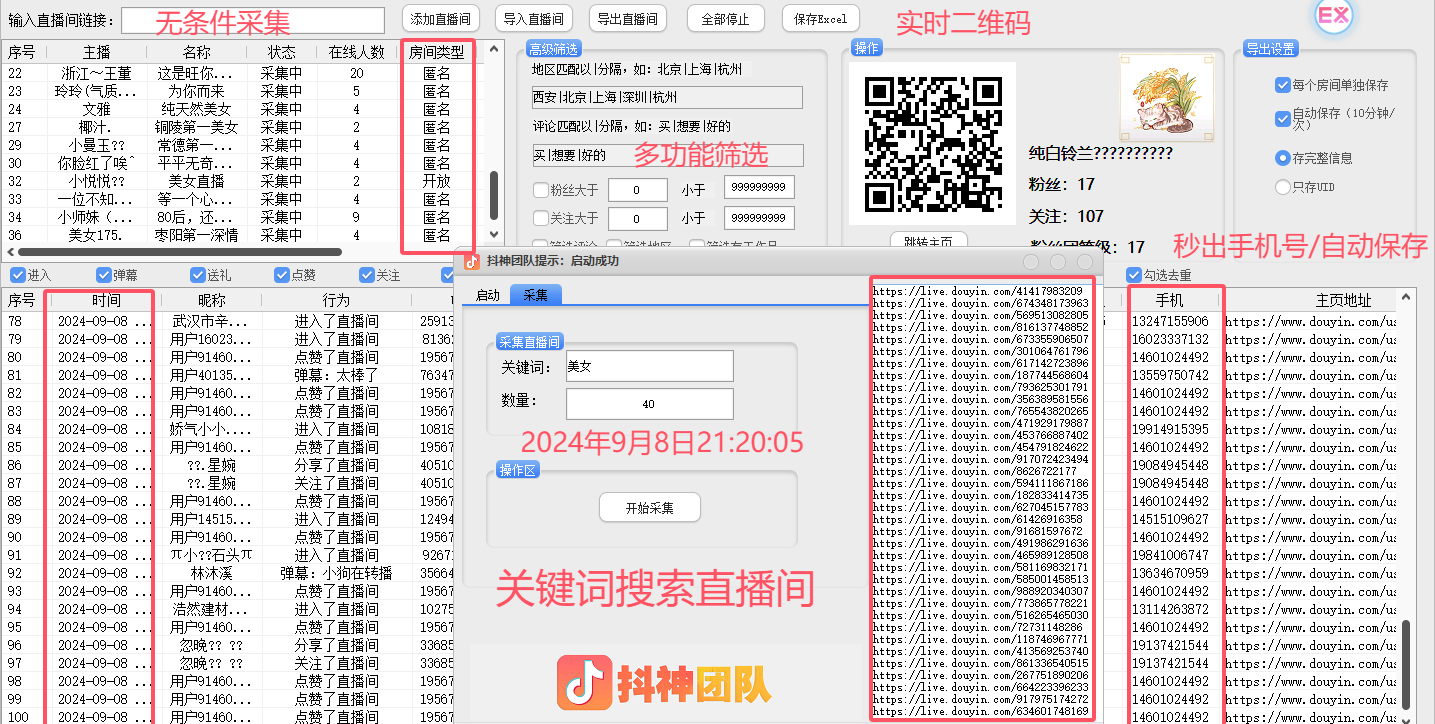Switch to the 启动 tab

click(x=487, y=295)
